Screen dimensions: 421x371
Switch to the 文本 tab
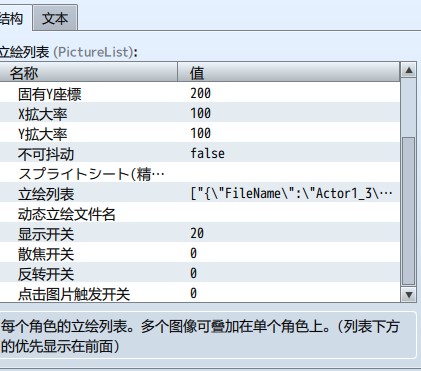coord(55,18)
